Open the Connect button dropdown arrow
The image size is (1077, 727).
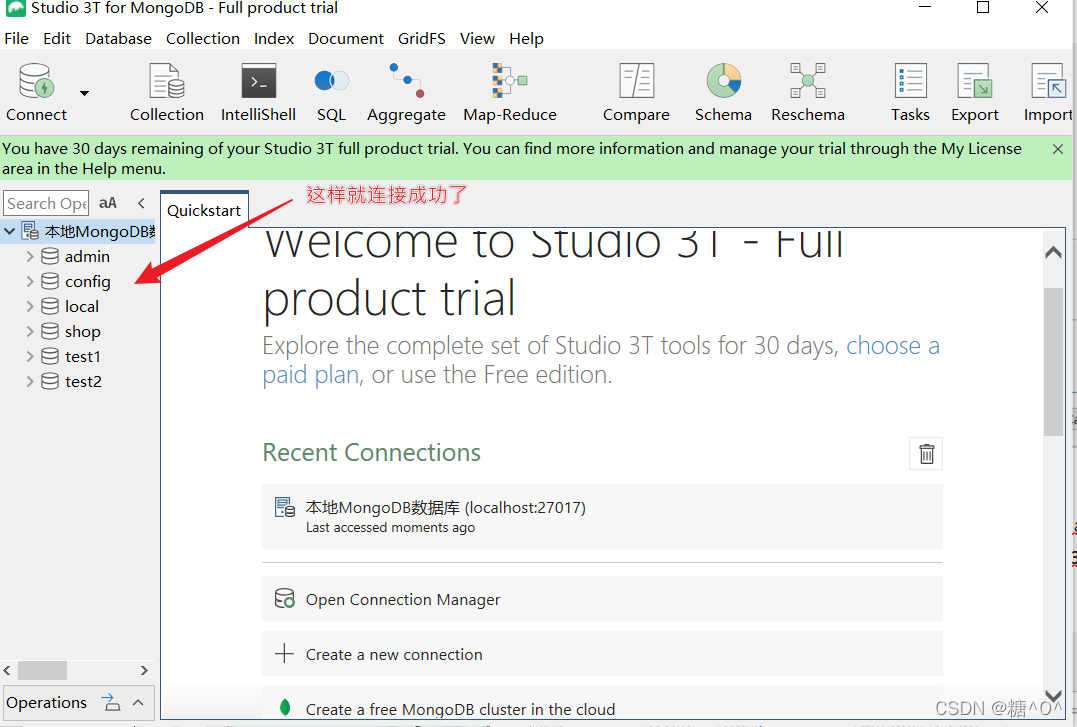point(84,93)
